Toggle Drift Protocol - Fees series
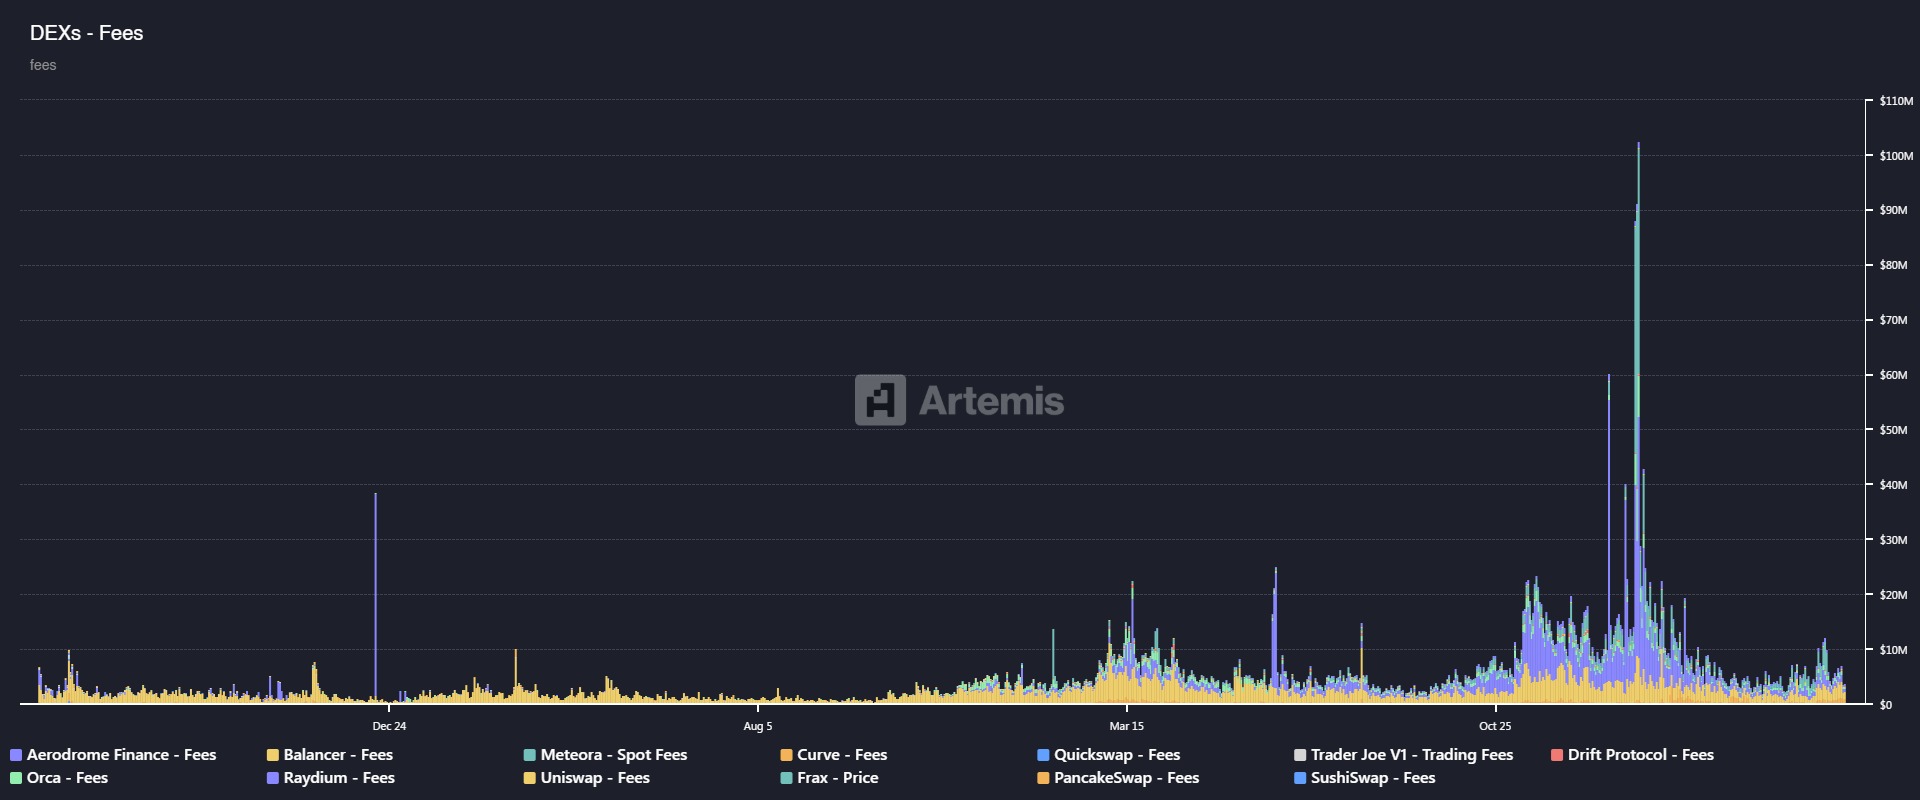 (1632, 755)
